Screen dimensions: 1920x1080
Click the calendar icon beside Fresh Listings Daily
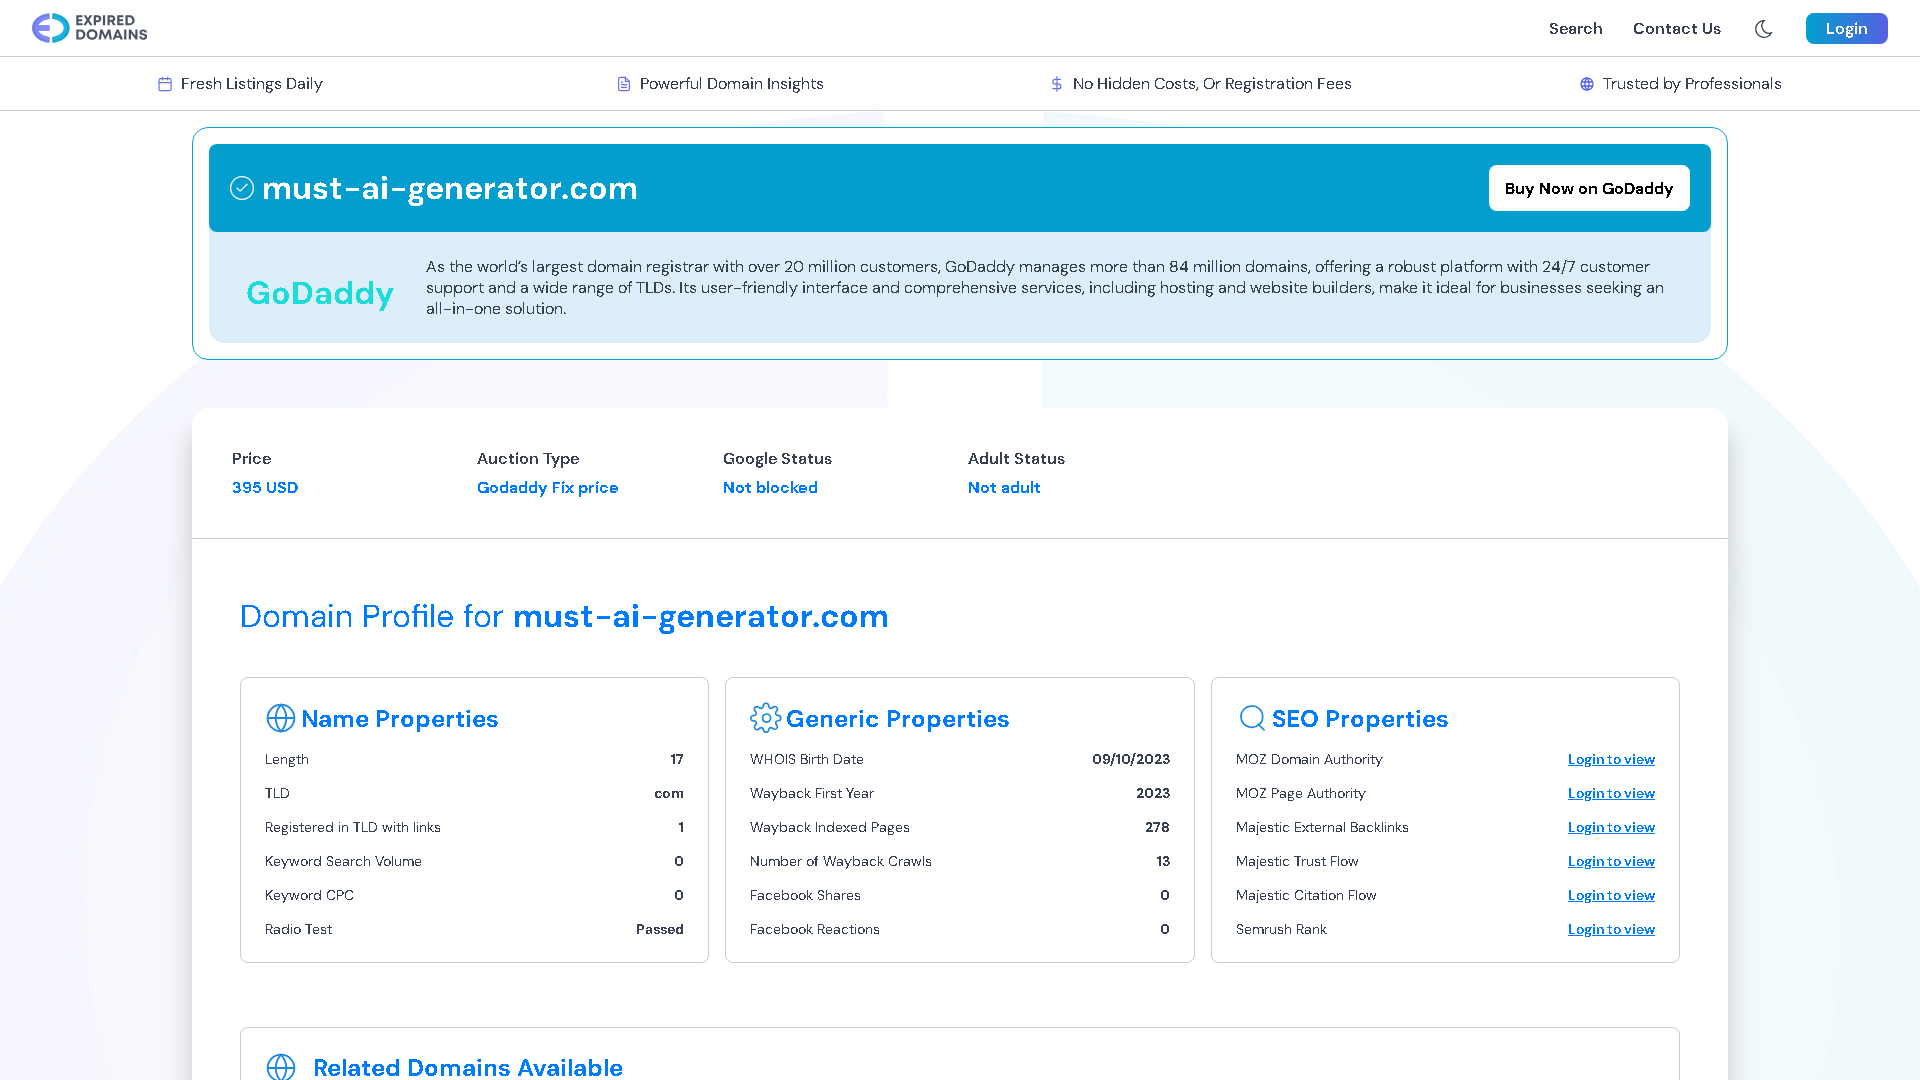click(165, 84)
